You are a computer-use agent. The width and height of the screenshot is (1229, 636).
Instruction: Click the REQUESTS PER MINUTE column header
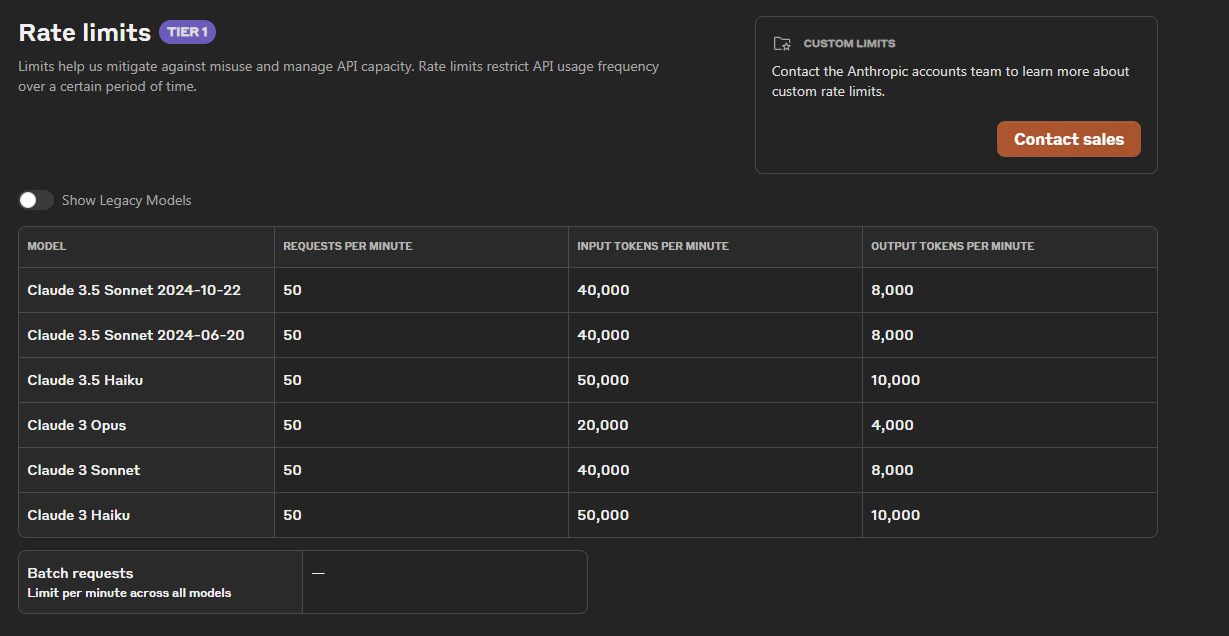[348, 246]
